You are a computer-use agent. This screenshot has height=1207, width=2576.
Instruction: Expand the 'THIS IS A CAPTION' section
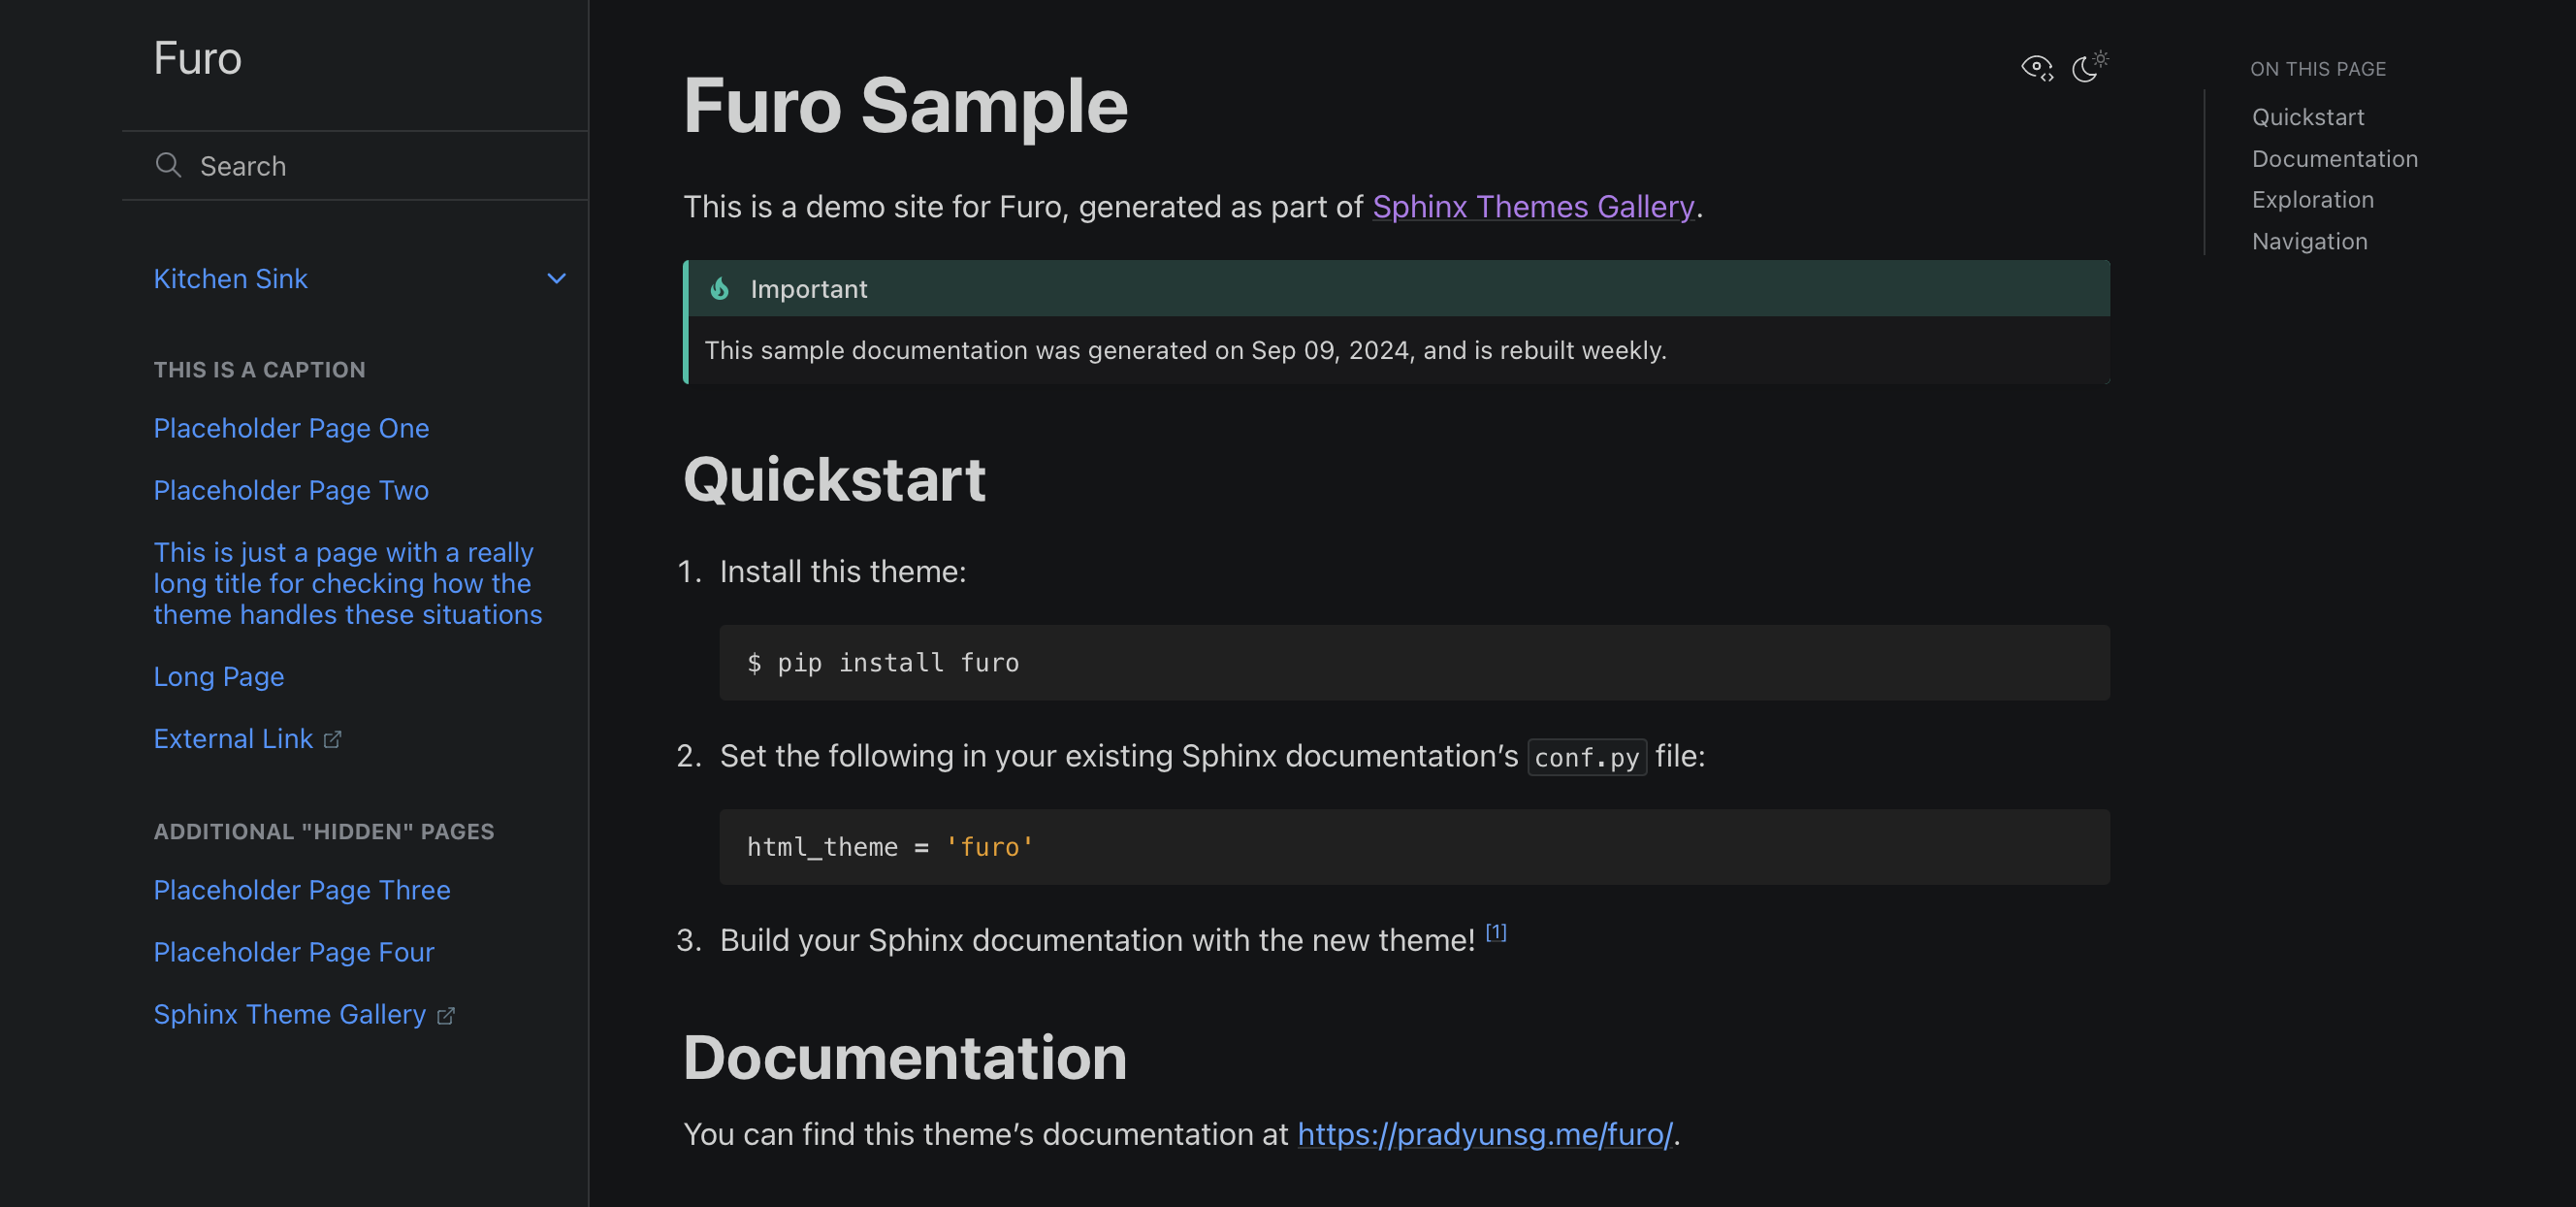260,370
